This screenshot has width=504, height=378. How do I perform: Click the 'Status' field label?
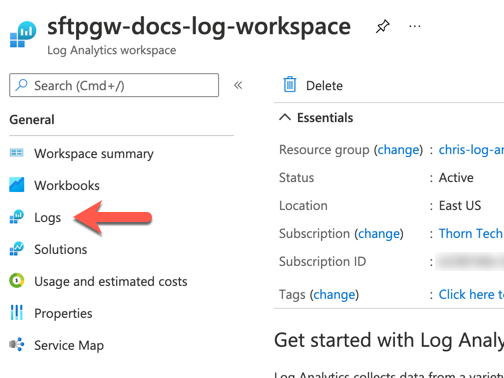pos(297,178)
